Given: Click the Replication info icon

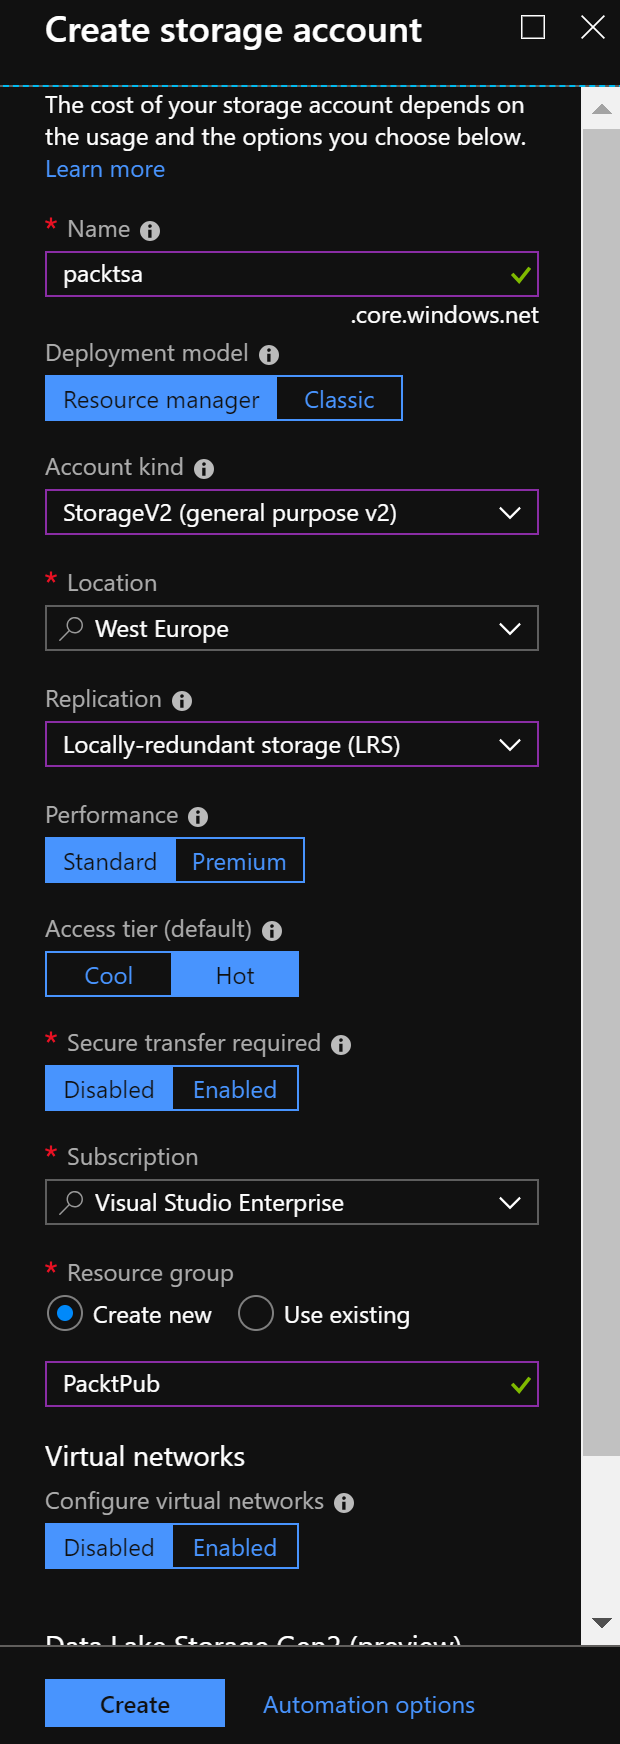Looking at the screenshot, I should tap(182, 701).
